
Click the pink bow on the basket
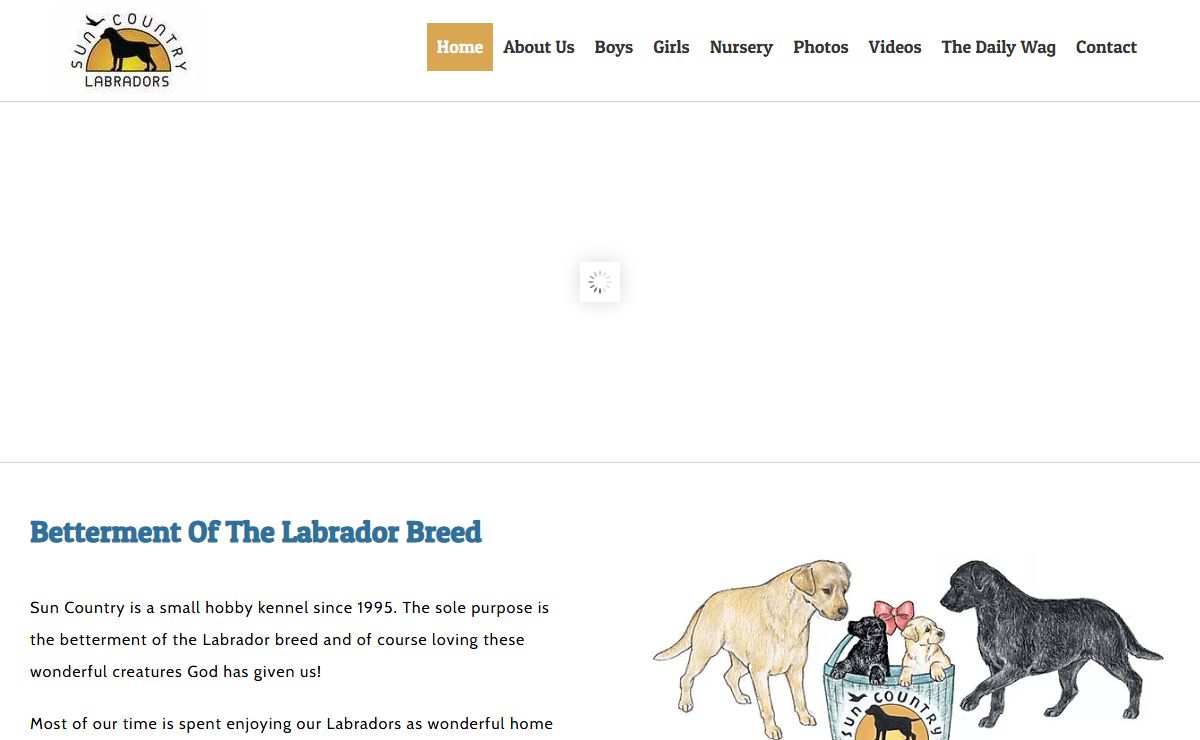(893, 614)
